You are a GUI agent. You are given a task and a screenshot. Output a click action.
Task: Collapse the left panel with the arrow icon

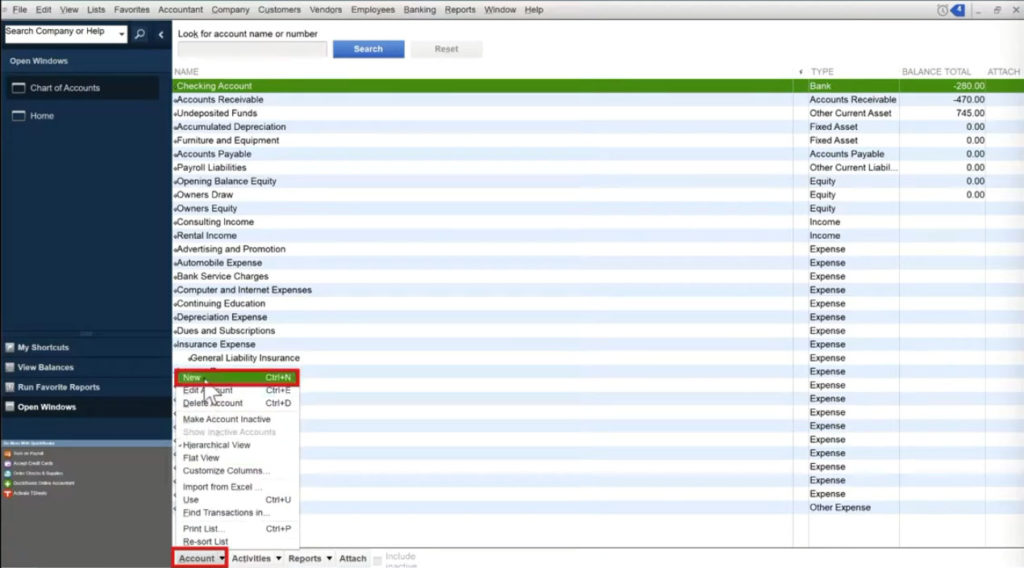click(162, 34)
